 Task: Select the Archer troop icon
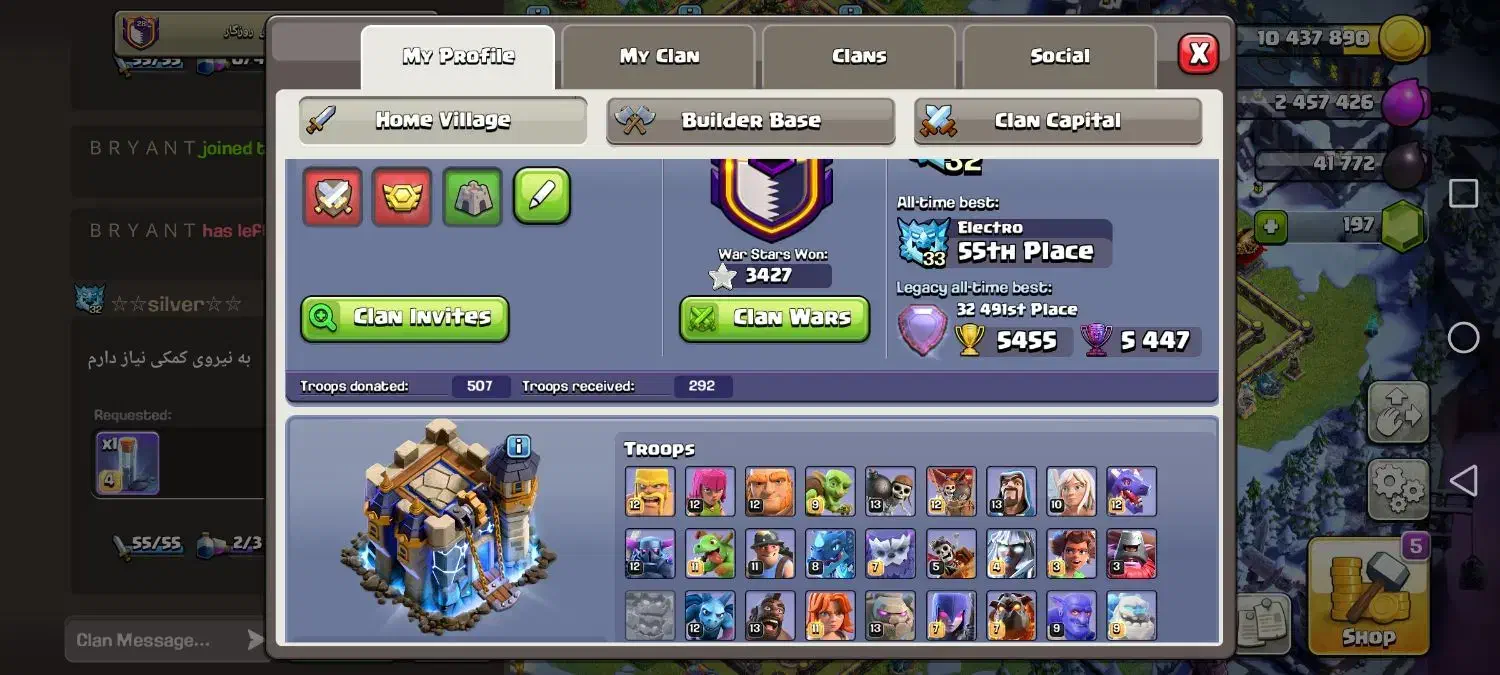pos(710,492)
